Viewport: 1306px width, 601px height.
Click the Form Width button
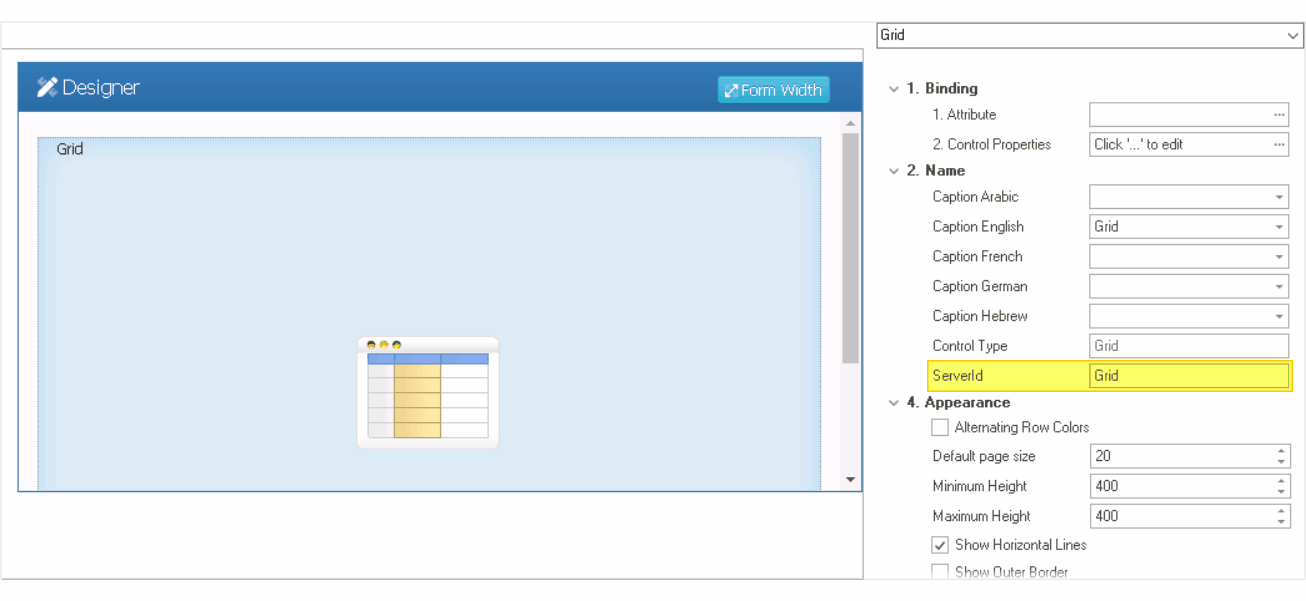coord(773,90)
